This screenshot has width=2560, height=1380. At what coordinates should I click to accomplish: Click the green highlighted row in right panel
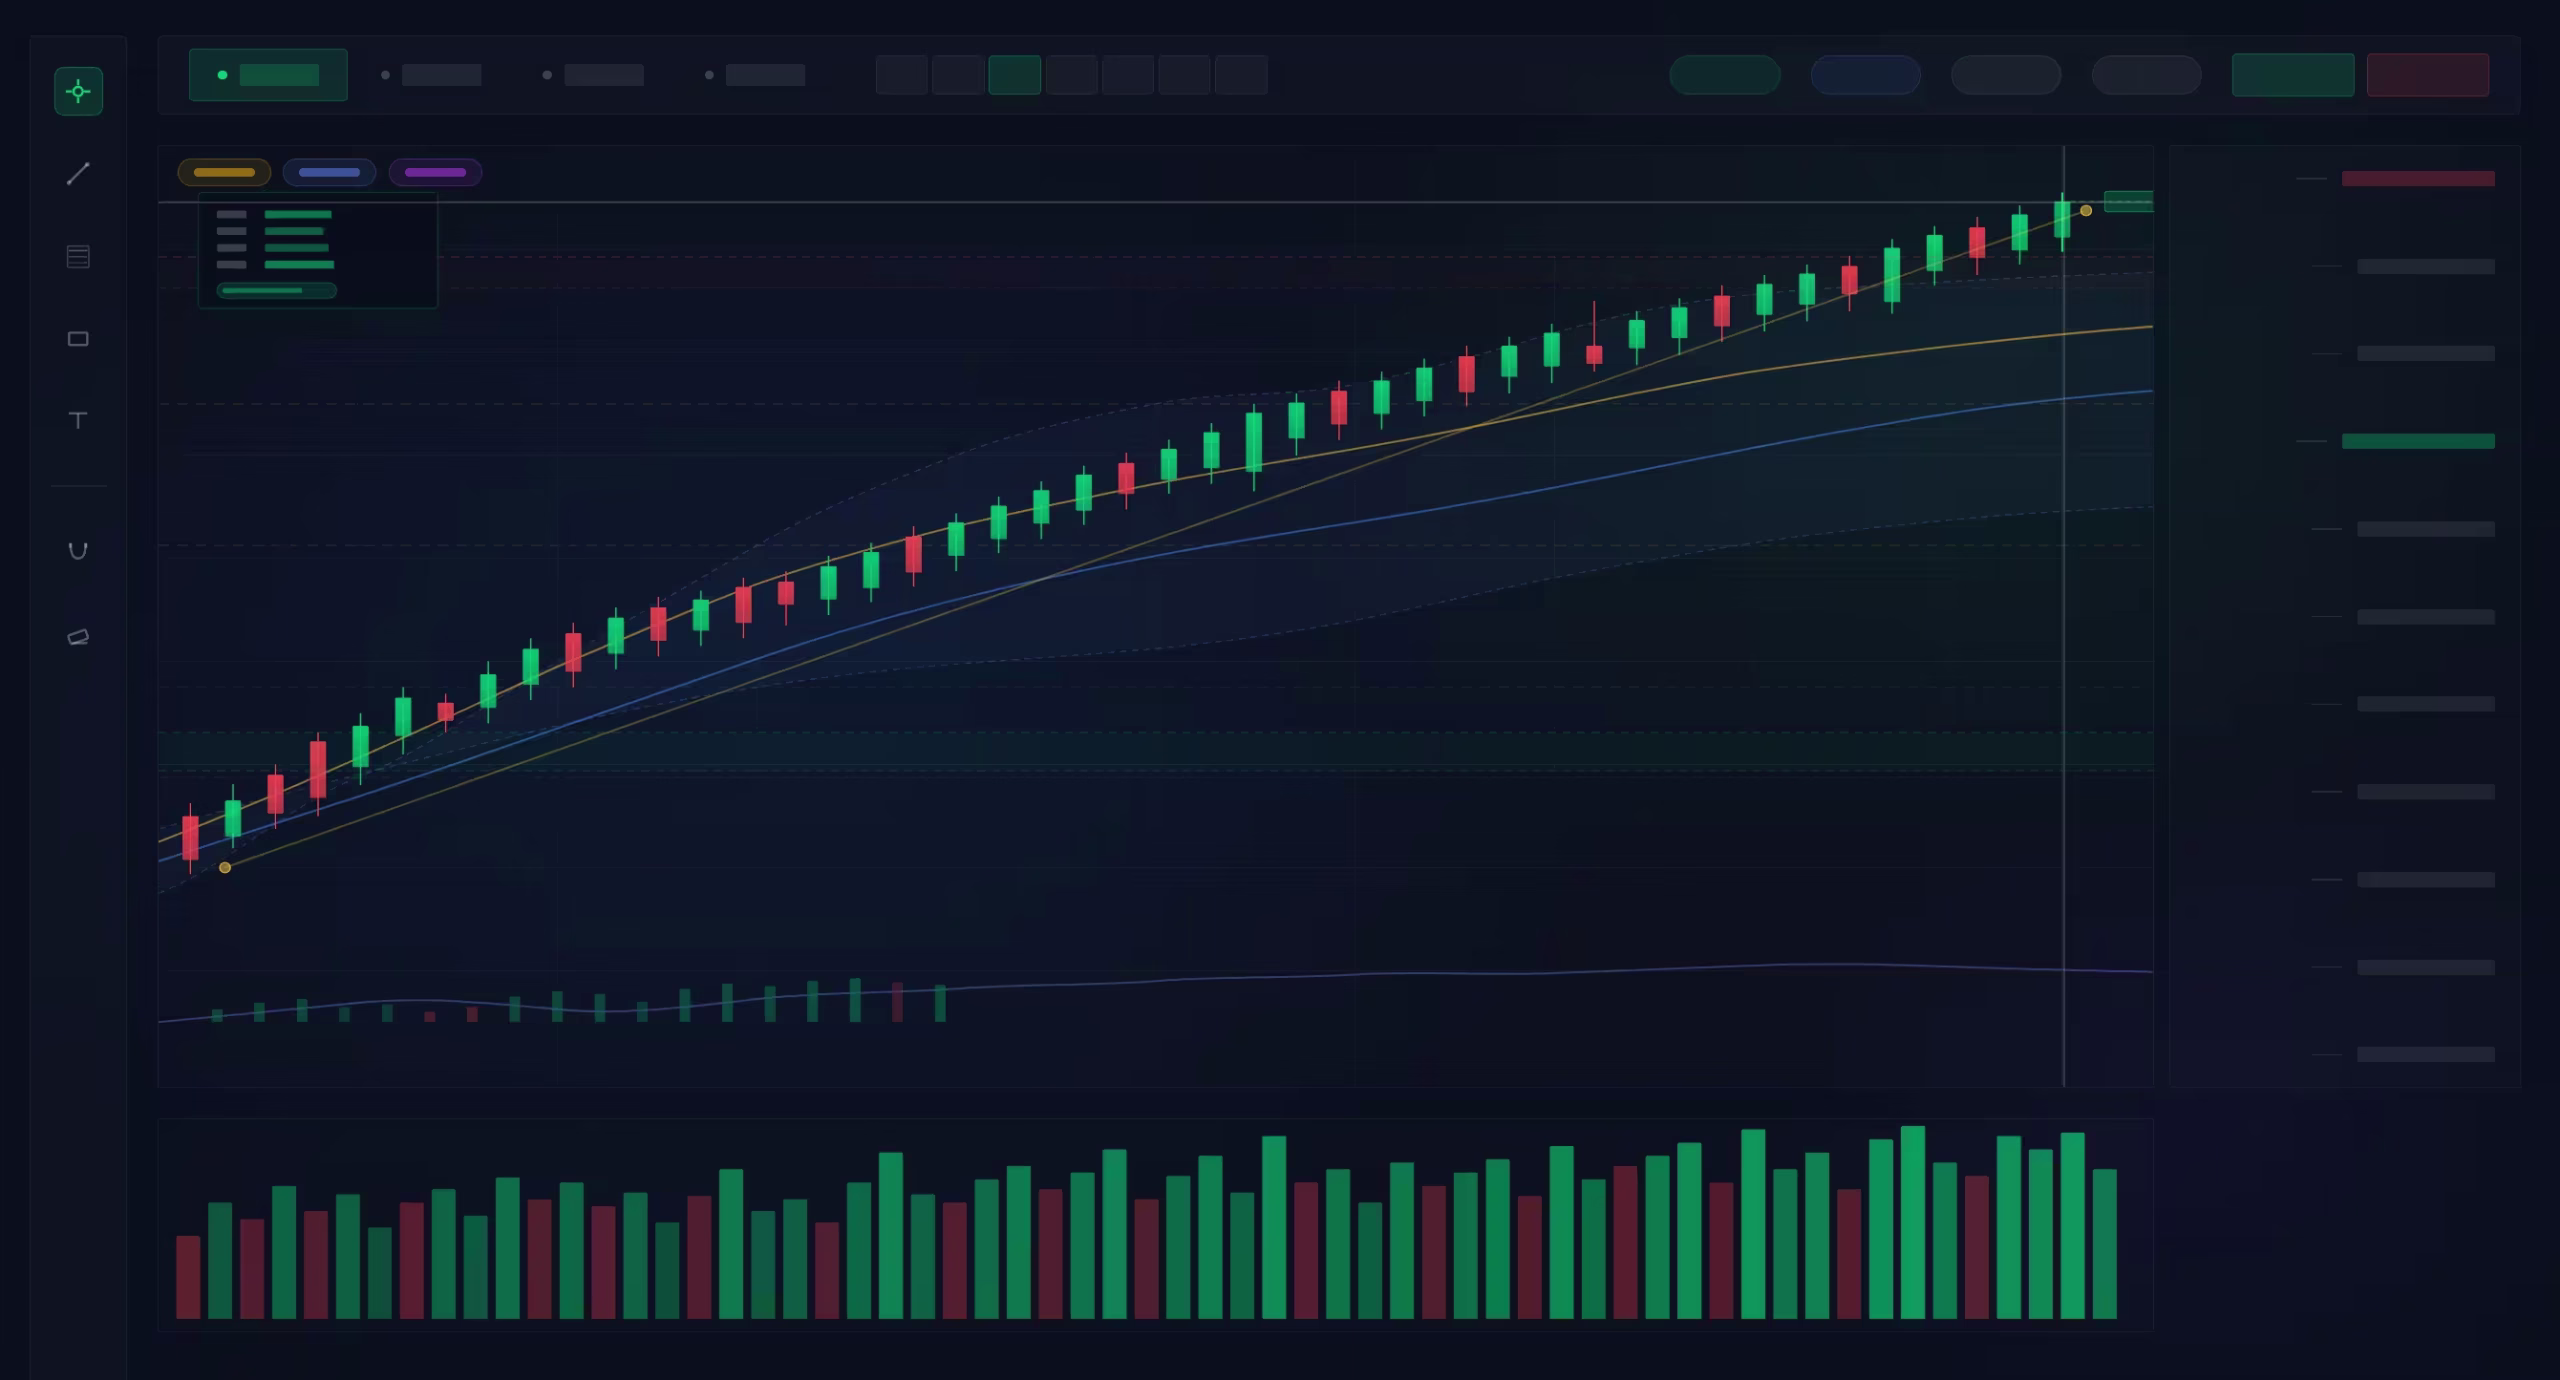[x=2418, y=441]
